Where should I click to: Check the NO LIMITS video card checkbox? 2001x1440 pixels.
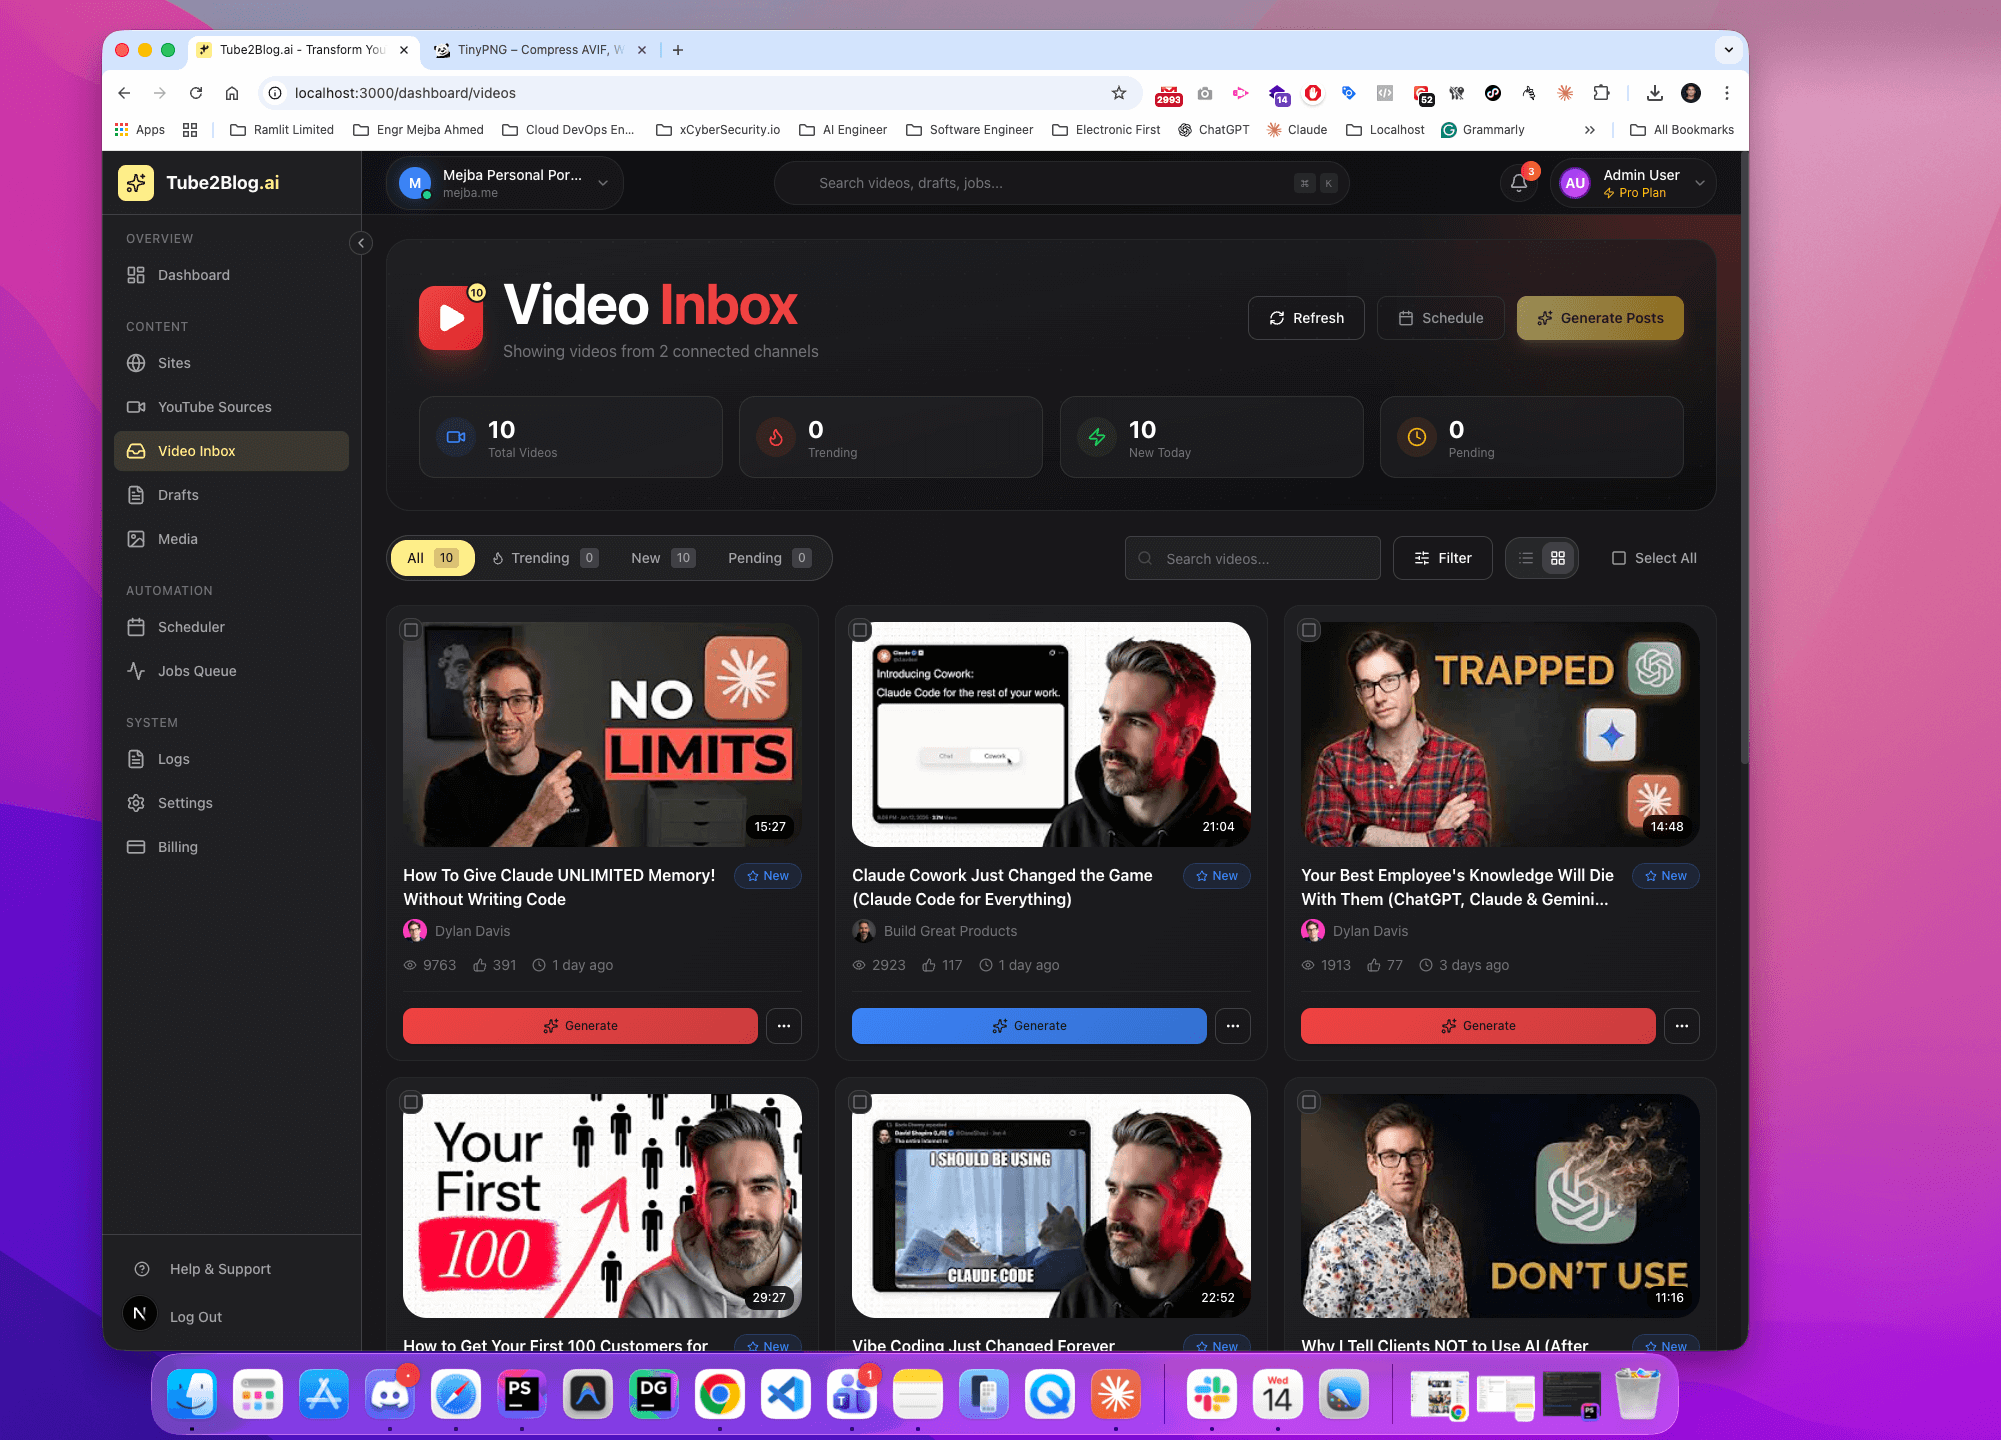[411, 630]
